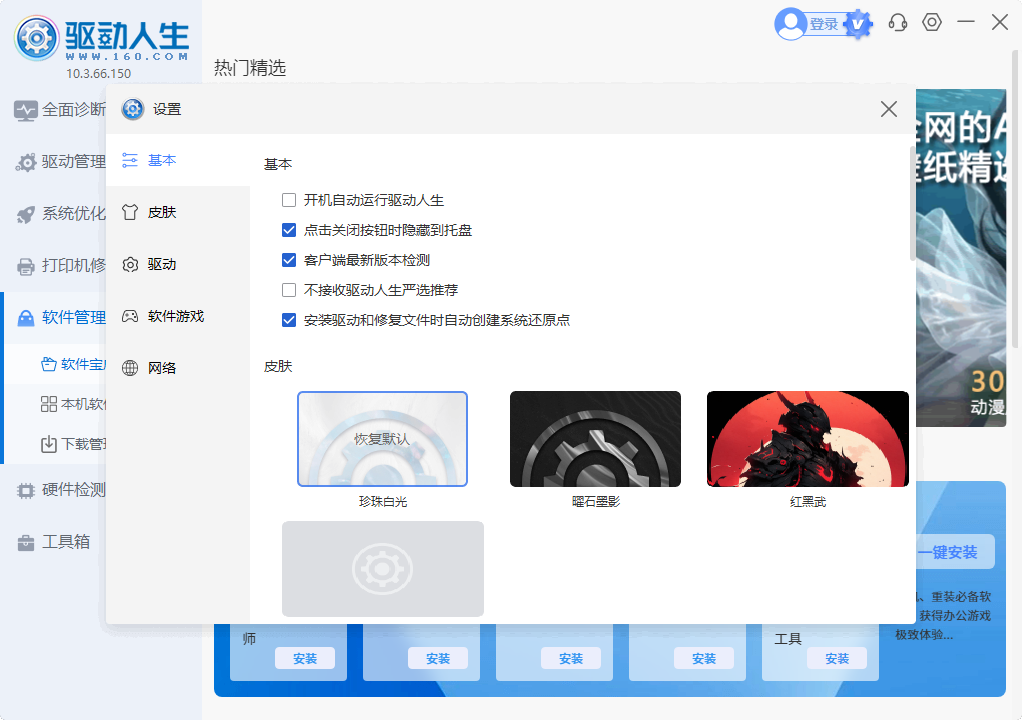Enable 开机自动运行驱动人生 checkbox
This screenshot has width=1022, height=720.
[x=289, y=200]
